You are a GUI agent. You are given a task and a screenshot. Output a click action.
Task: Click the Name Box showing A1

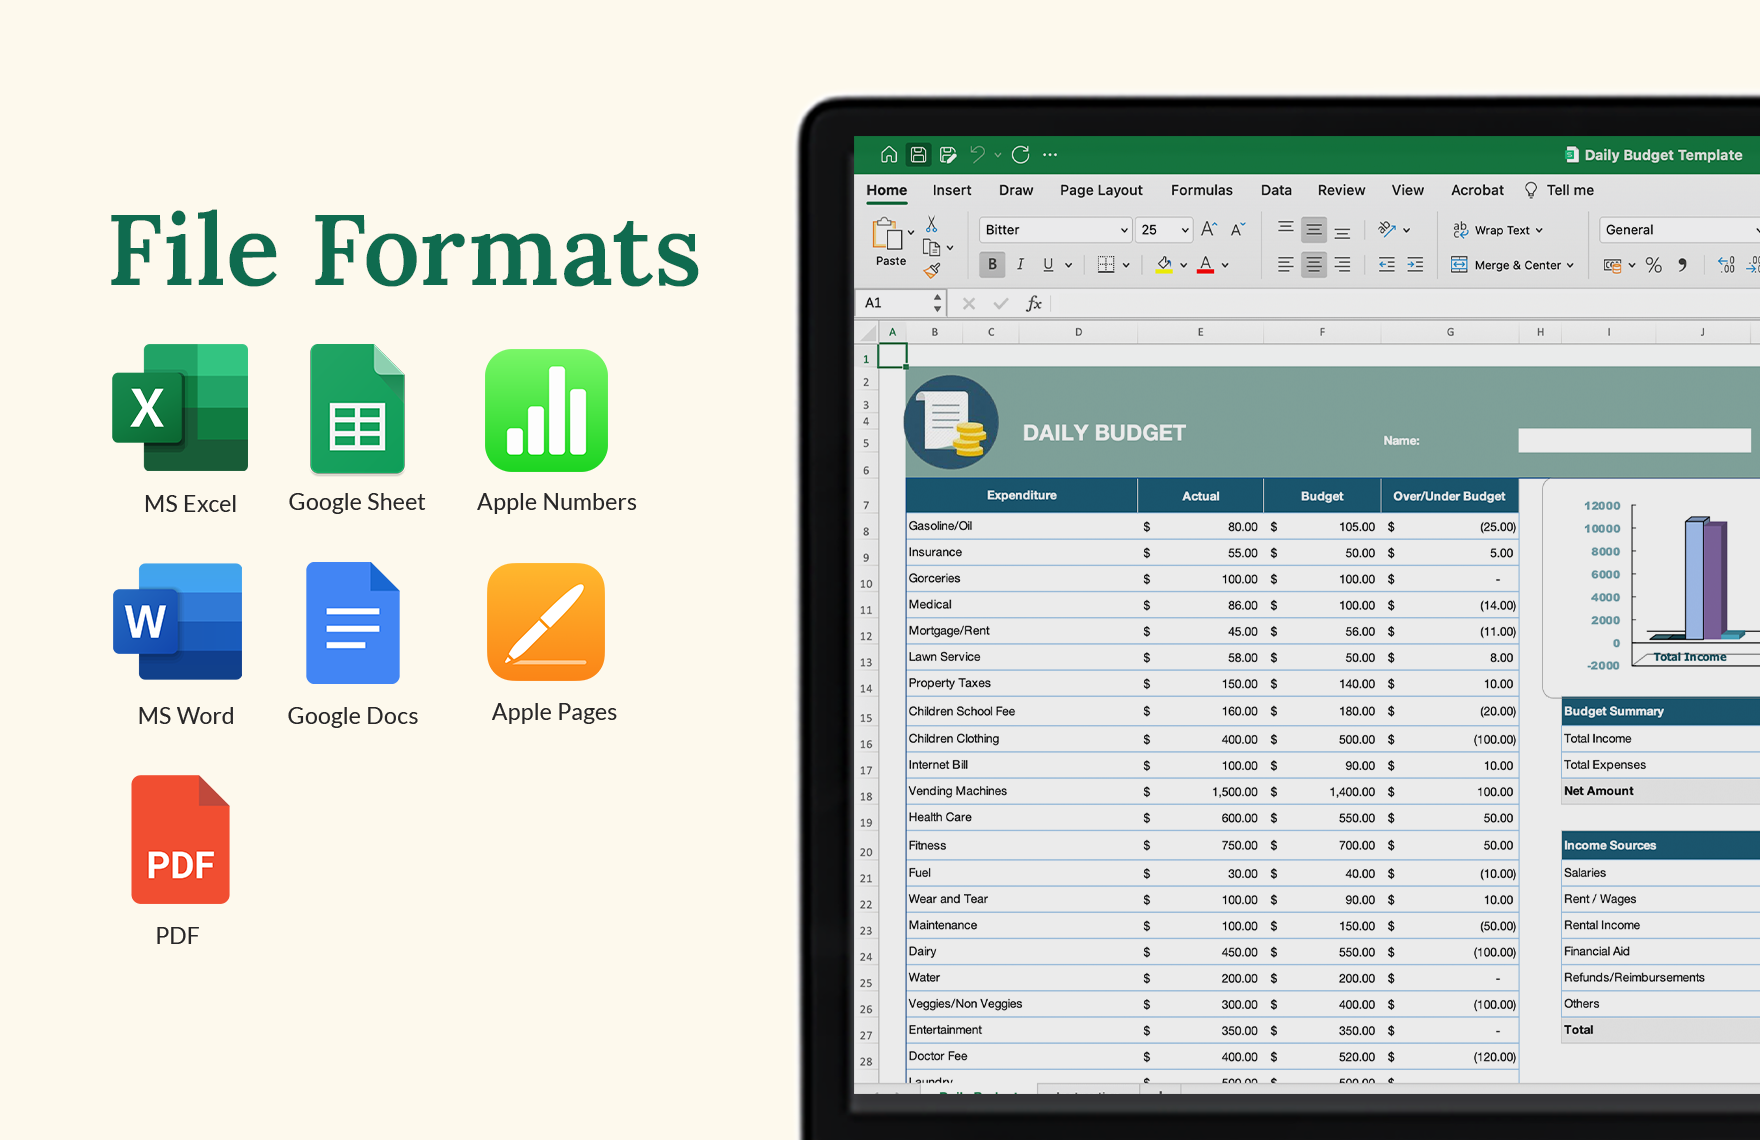point(900,303)
